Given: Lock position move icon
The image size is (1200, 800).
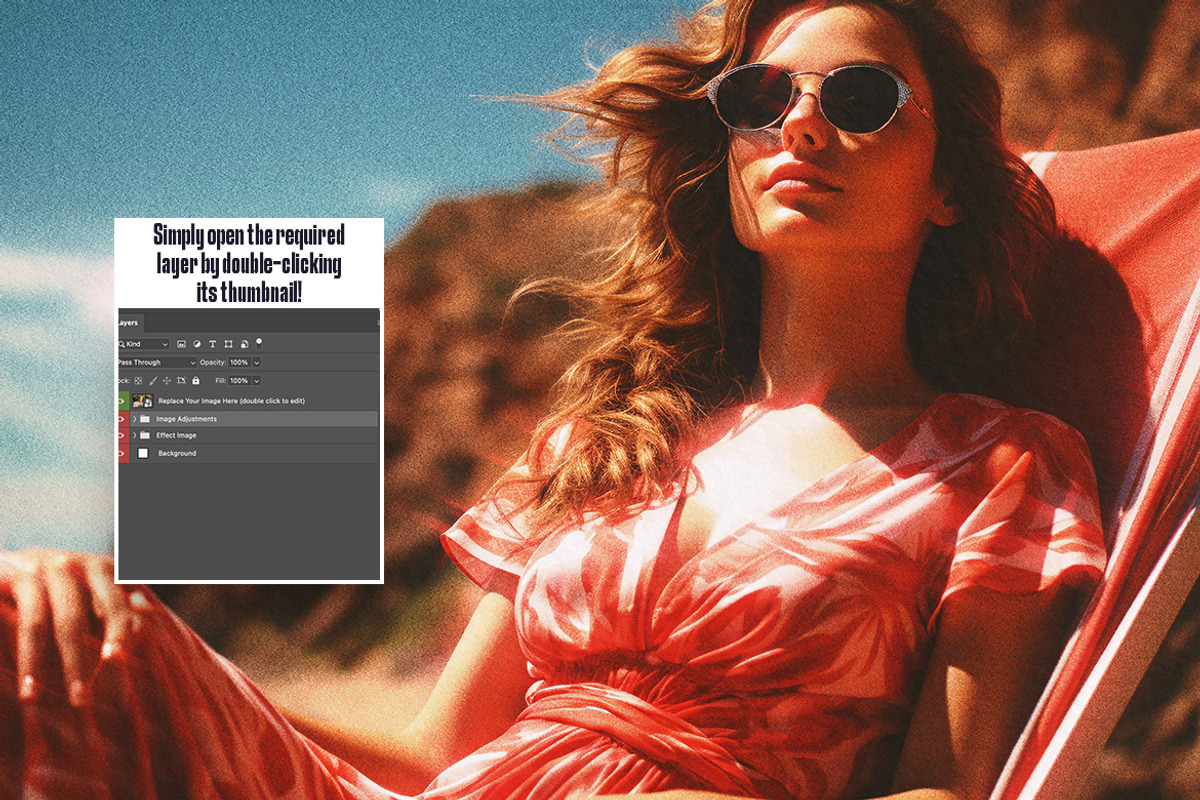Looking at the screenshot, I should click(167, 381).
